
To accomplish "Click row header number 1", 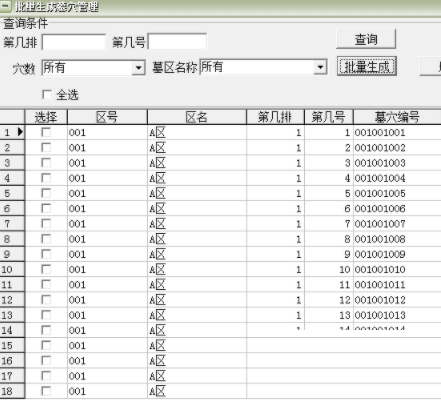I will click(12, 132).
